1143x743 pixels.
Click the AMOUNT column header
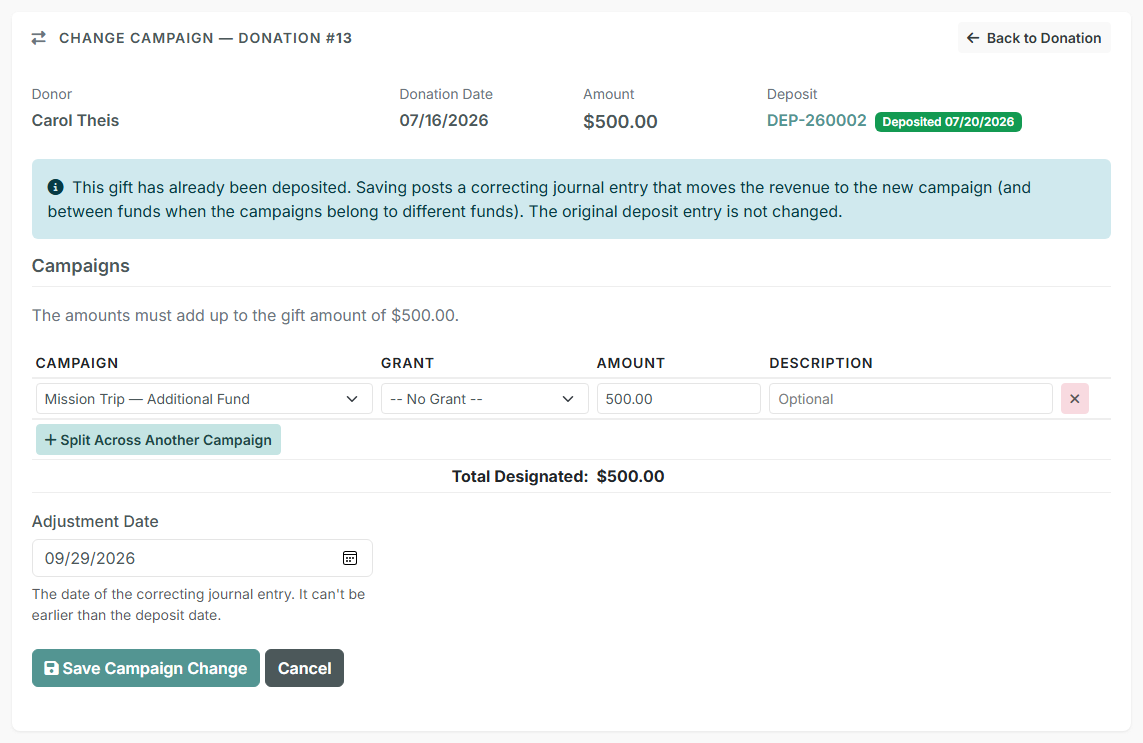(631, 363)
